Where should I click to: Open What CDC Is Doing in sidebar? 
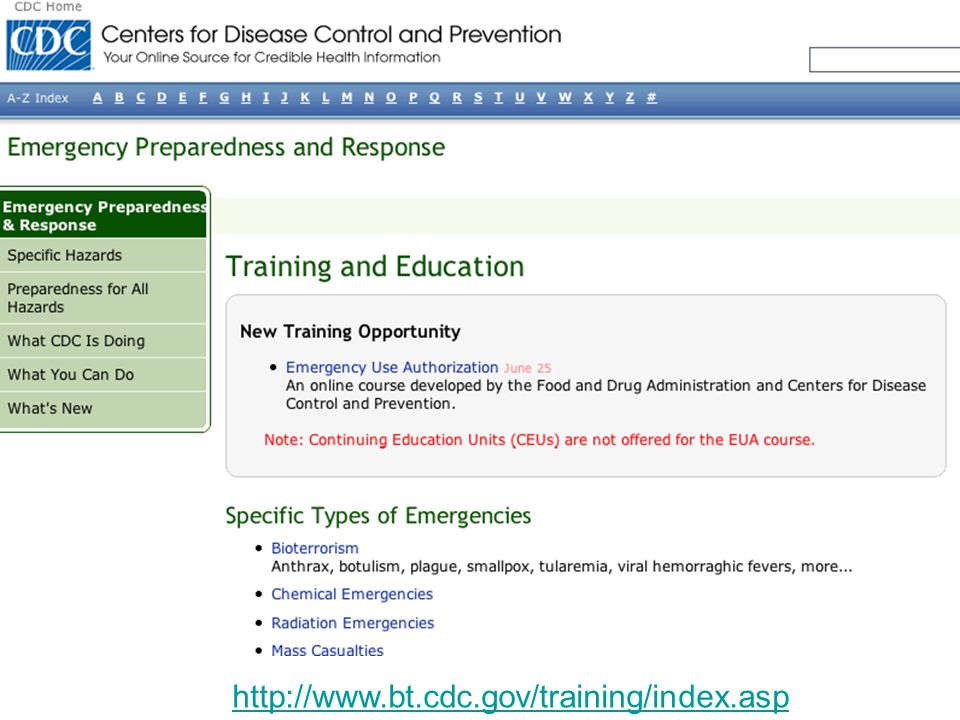point(103,341)
